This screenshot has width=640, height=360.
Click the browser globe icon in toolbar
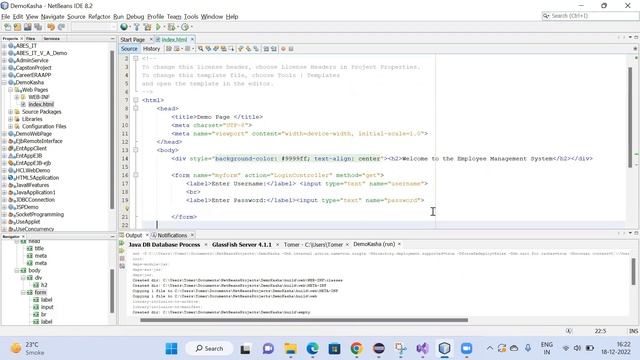[x=124, y=27]
